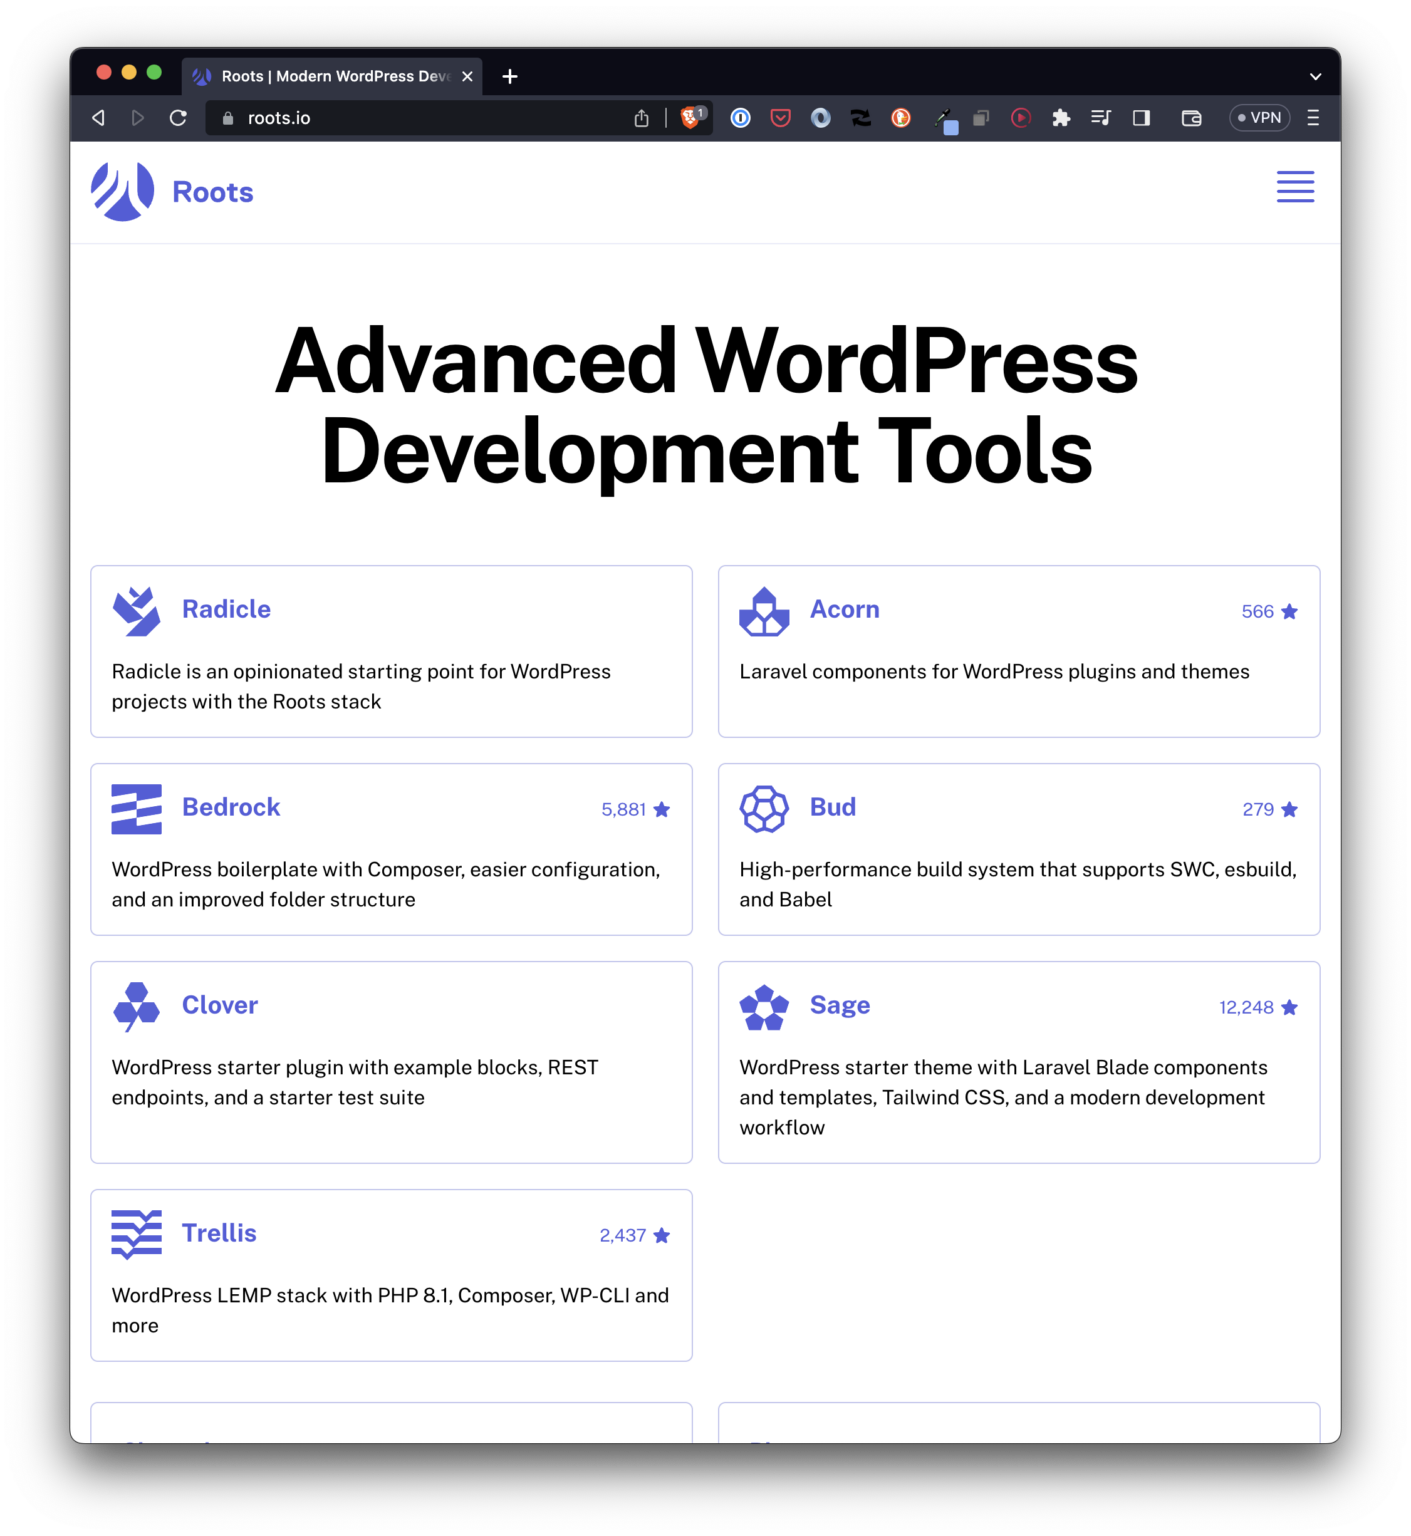The width and height of the screenshot is (1411, 1536).
Task: Open the Sage starter theme card
Action: click(839, 1006)
